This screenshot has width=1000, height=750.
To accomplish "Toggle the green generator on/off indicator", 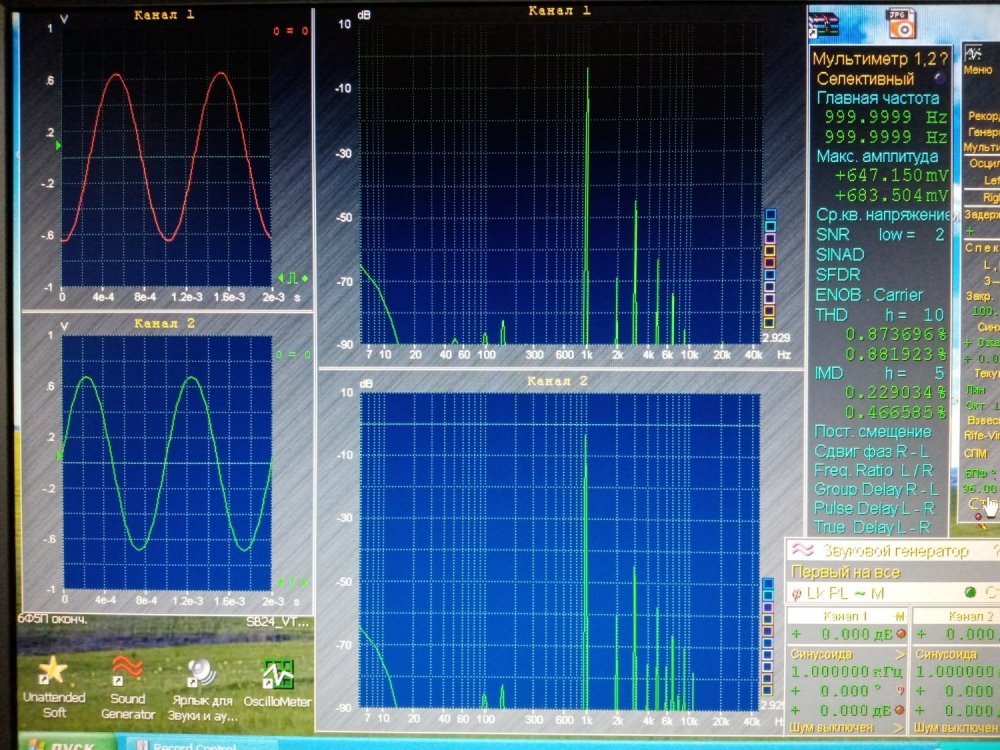I will 941,594.
